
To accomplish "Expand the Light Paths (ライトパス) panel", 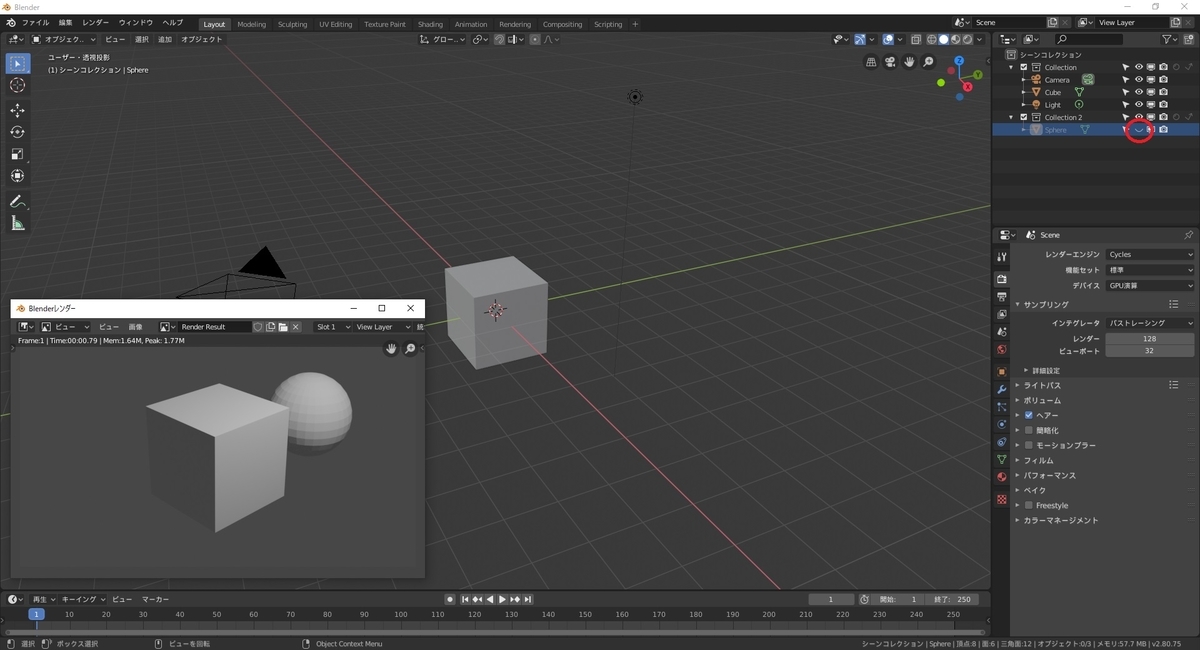I will click(x=1043, y=385).
